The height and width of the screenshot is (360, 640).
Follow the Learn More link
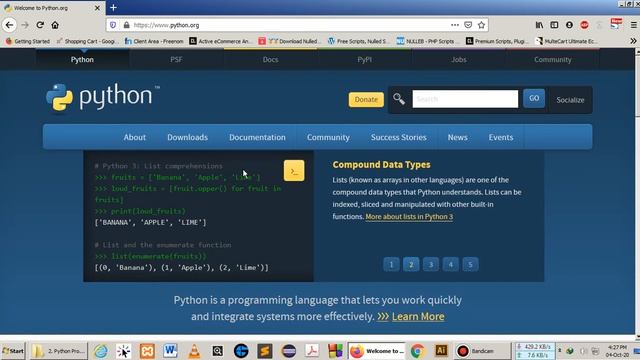click(x=418, y=316)
